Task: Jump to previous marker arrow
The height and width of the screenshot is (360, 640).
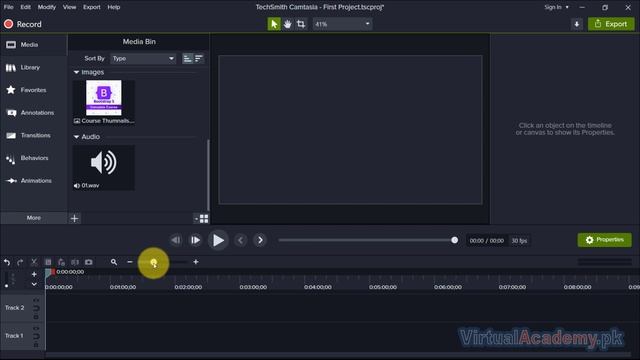Action: click(x=240, y=240)
